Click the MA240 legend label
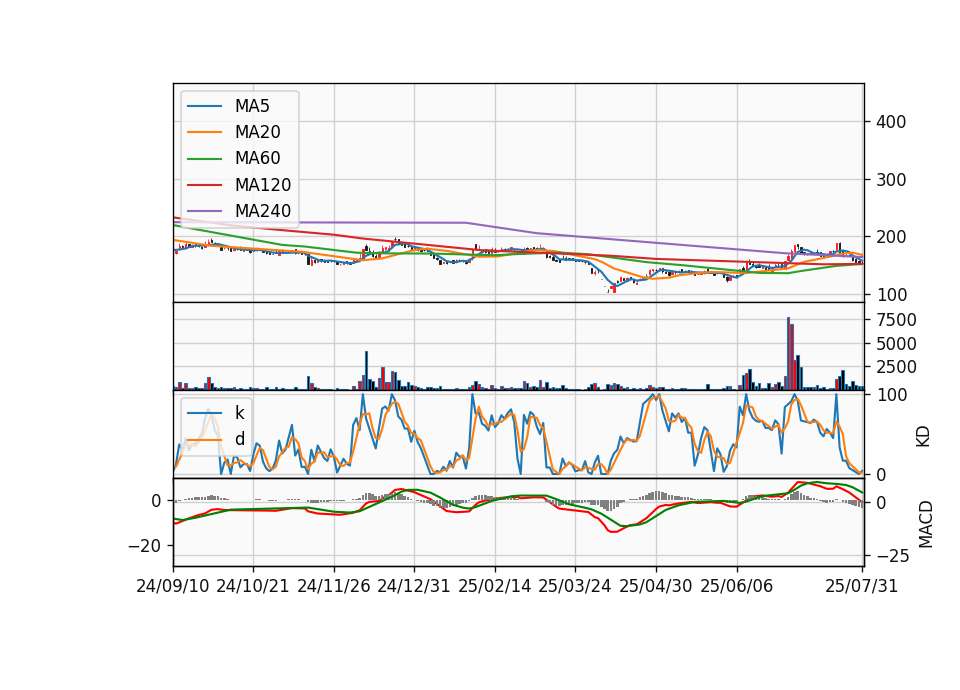 (x=263, y=211)
